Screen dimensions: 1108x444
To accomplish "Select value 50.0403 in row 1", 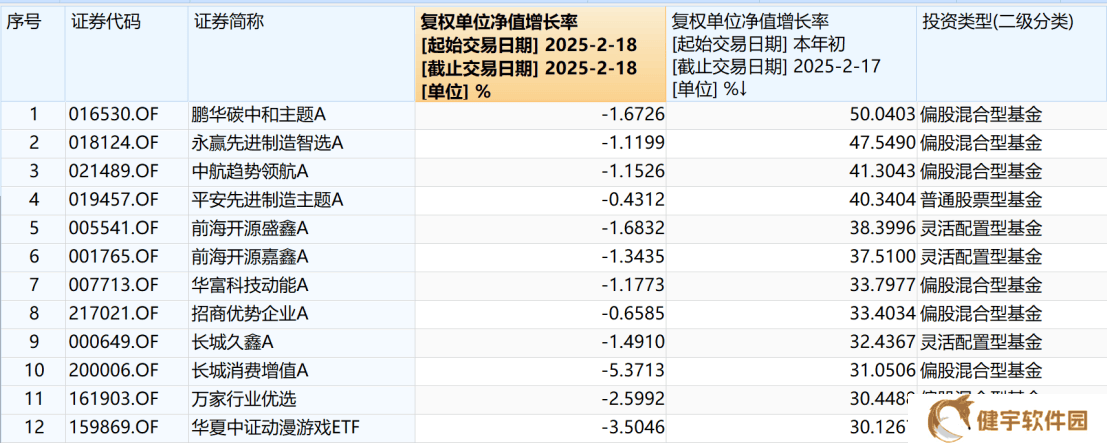I will coord(884,115).
